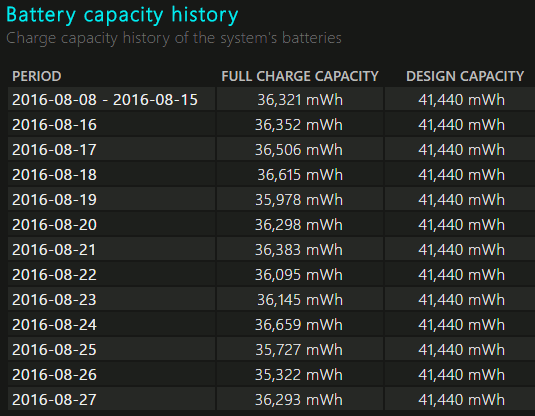Click the DESIGN CAPACITY column header
Image resolution: width=535 pixels, height=416 pixels.
465,76
